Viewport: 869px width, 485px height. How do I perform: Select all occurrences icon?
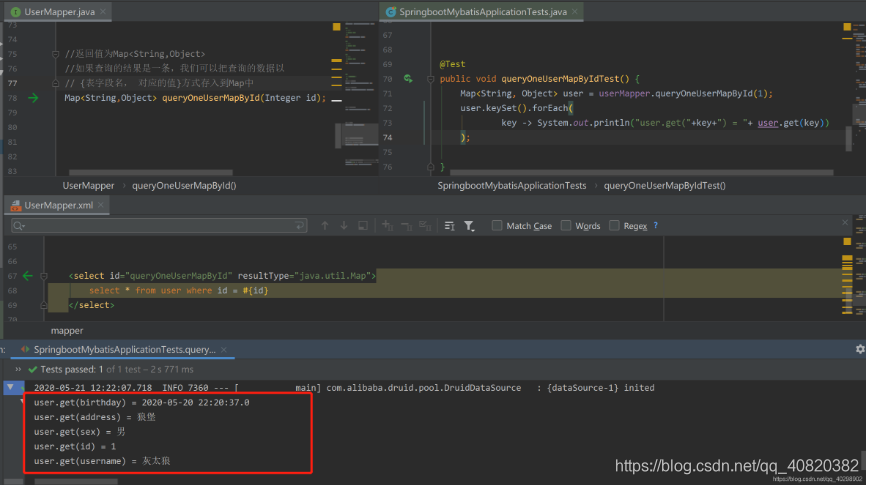coord(425,226)
